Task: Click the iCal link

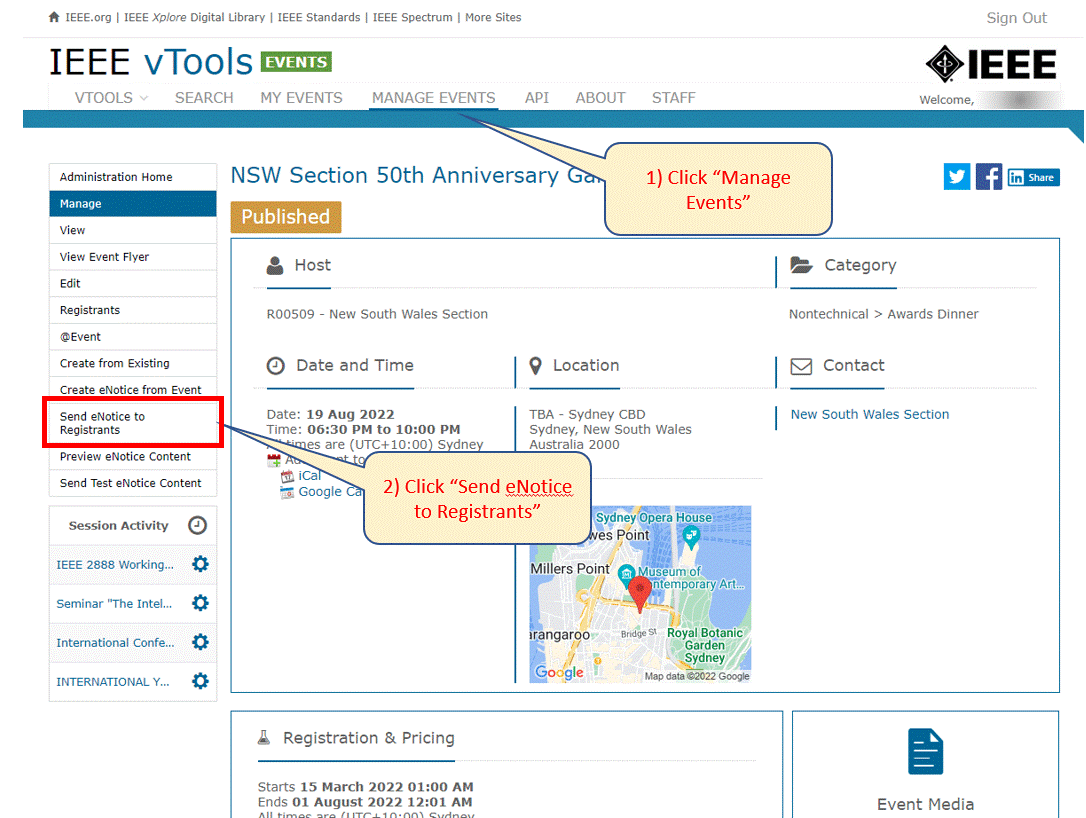Action: (x=310, y=476)
